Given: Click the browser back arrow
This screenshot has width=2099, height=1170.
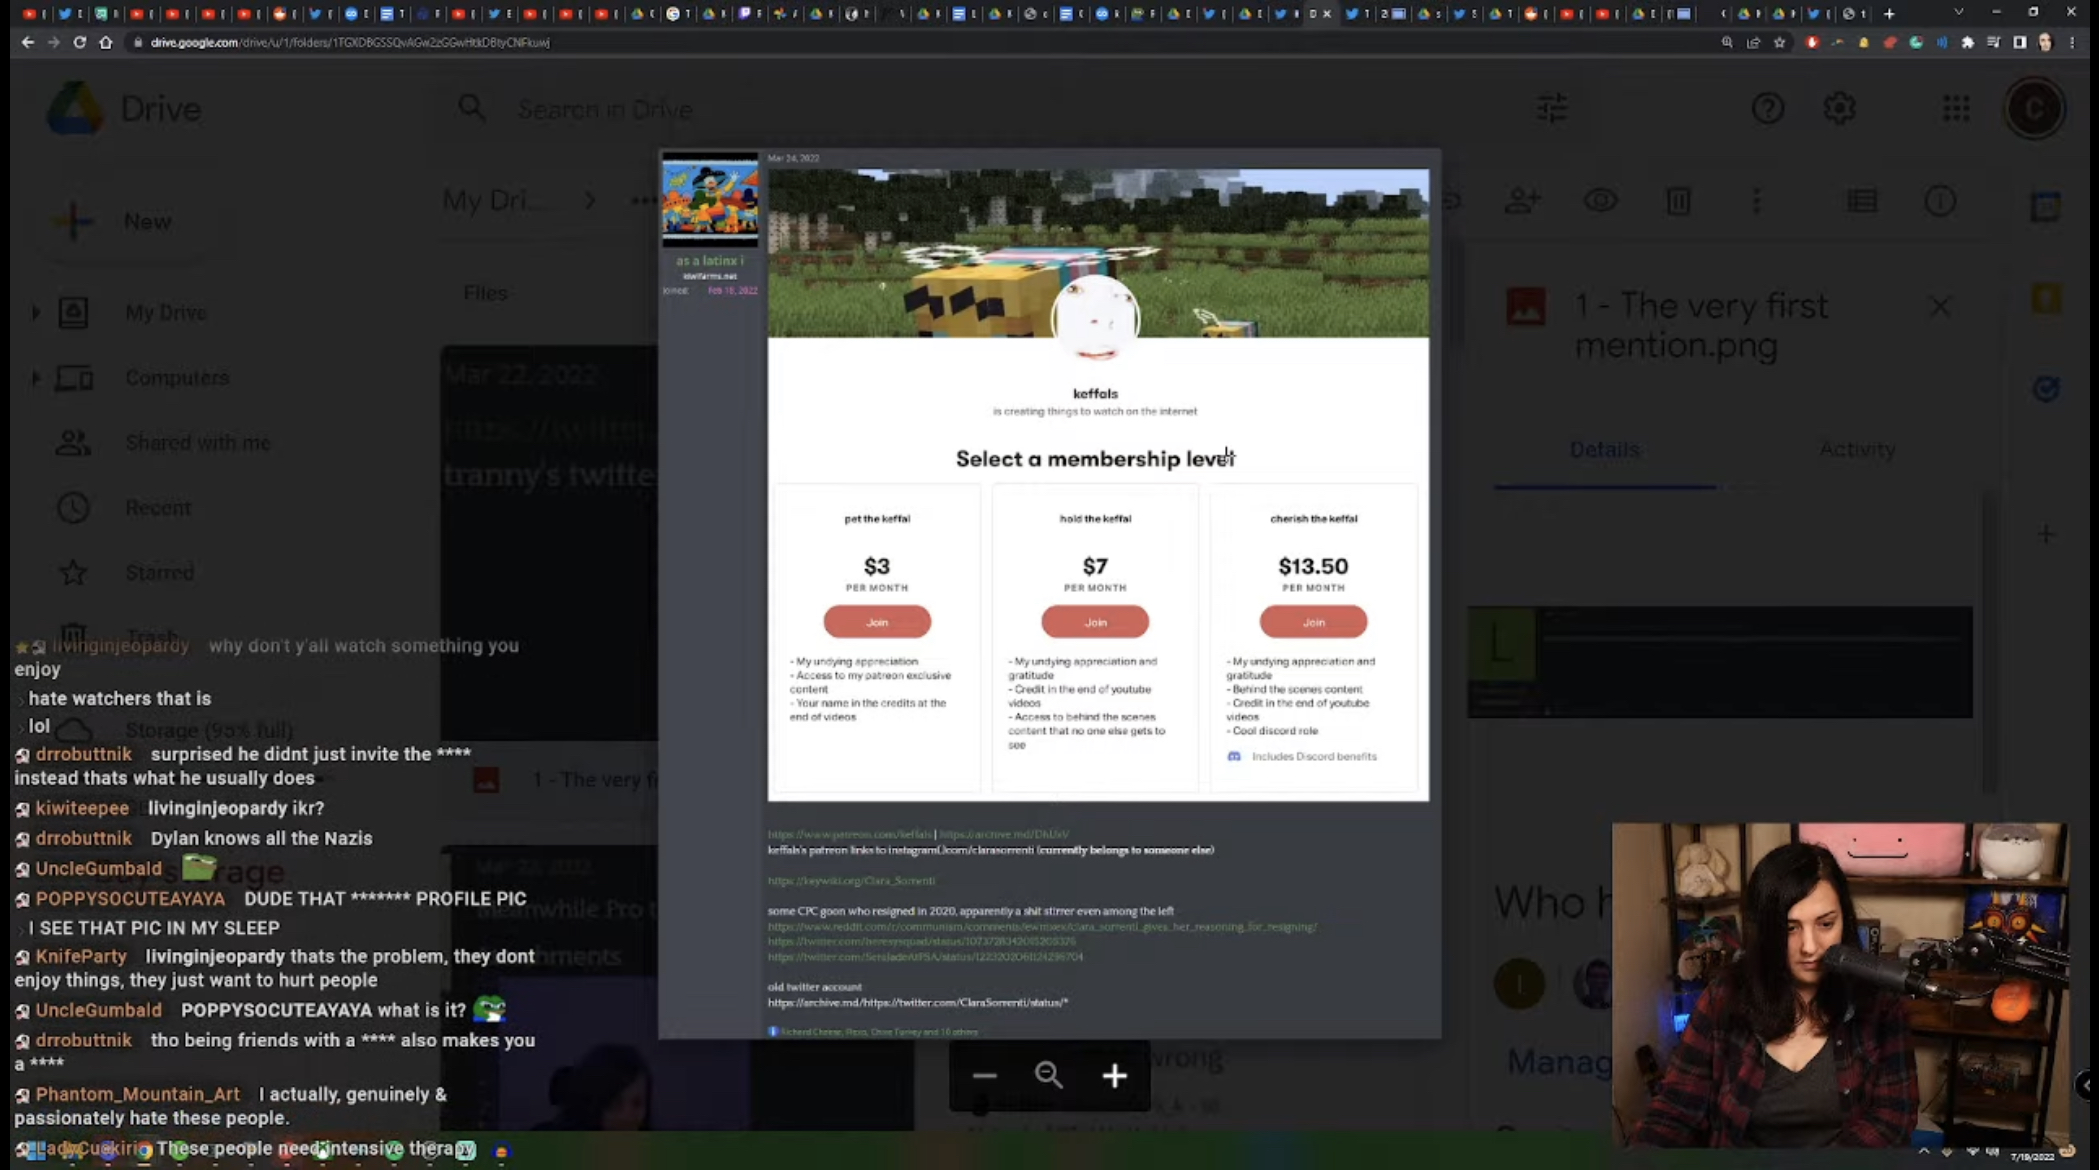Looking at the screenshot, I should [27, 42].
